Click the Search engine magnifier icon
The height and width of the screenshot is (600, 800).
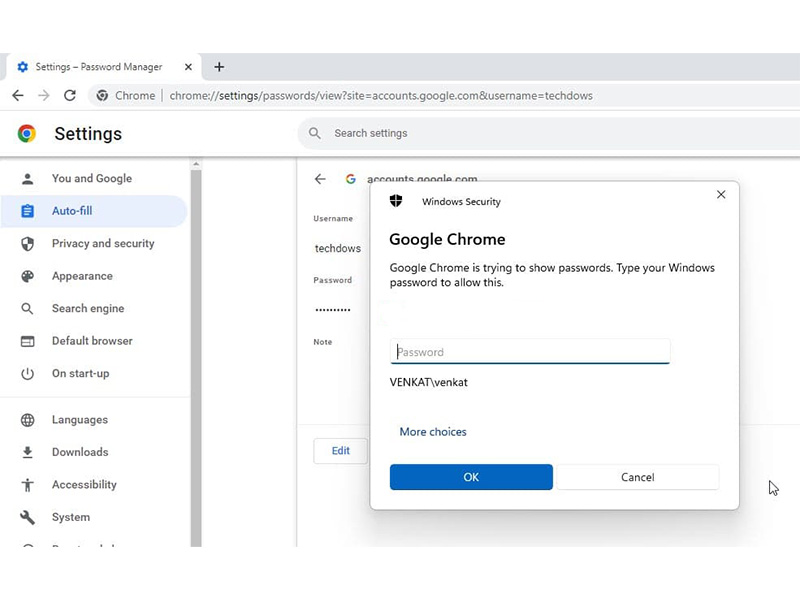pos(28,309)
